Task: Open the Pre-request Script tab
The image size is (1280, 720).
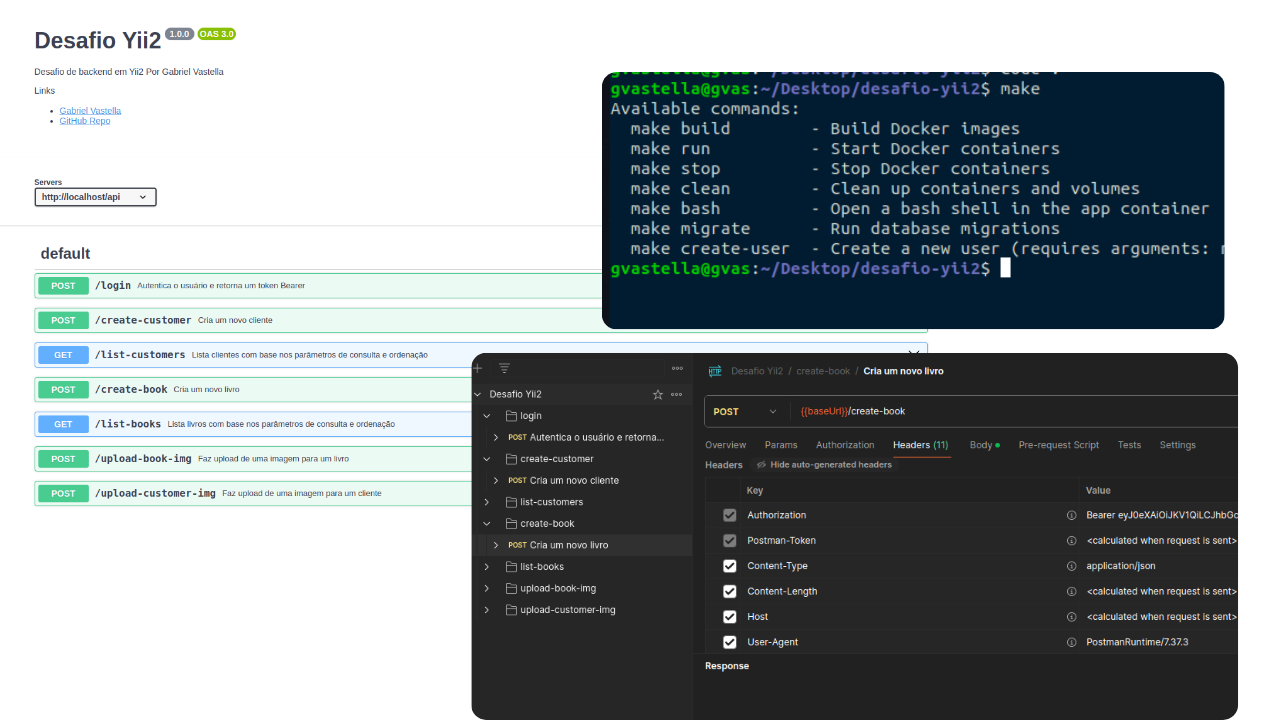Action: point(1059,445)
